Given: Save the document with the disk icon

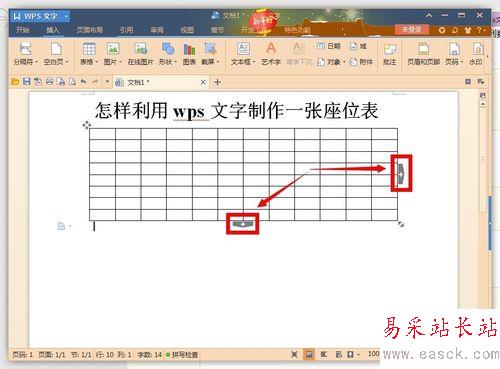Looking at the screenshot, I should pyautogui.click(x=27, y=82).
